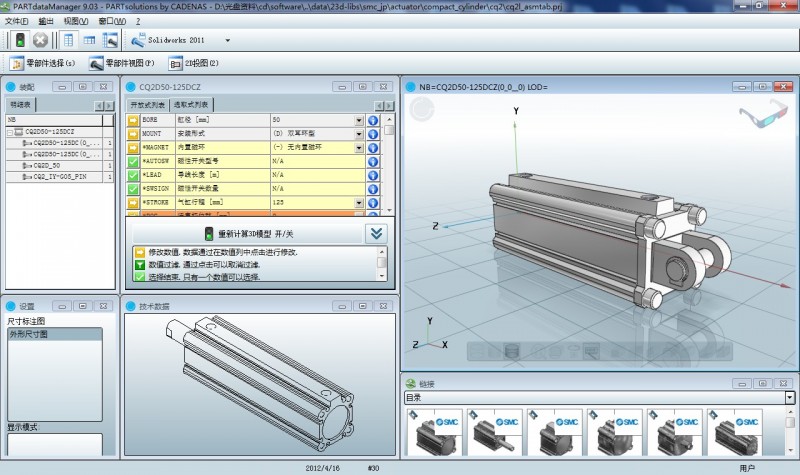Toggle the green check for *LEAD row
The height and width of the screenshot is (475, 800).
pos(133,174)
